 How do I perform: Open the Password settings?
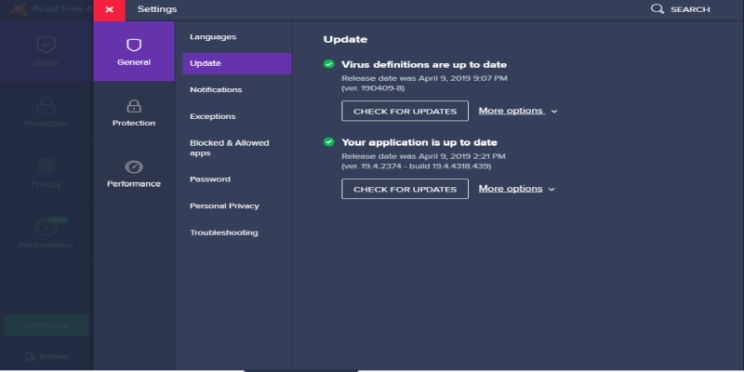(210, 179)
